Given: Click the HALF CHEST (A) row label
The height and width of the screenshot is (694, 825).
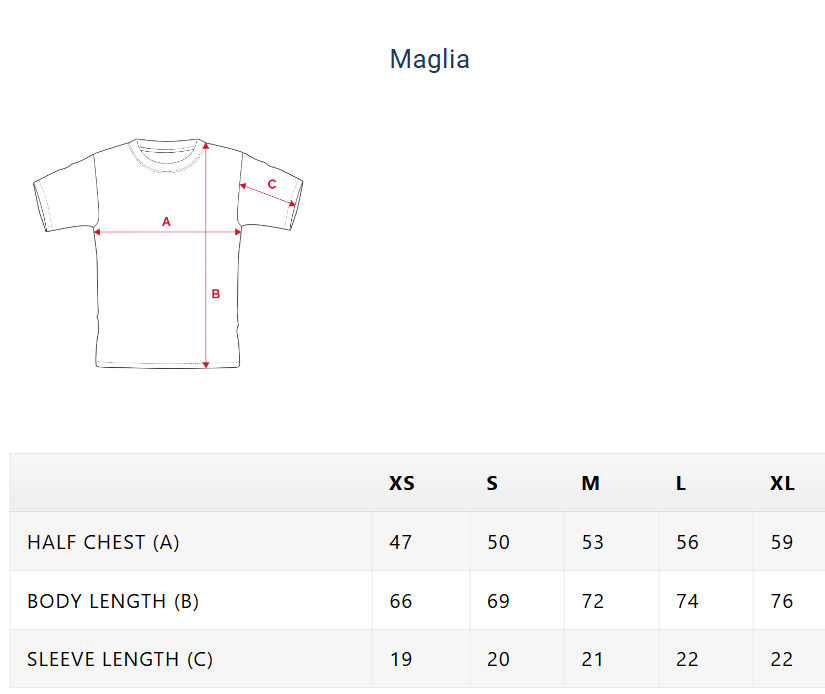Looking at the screenshot, I should pos(103,542).
